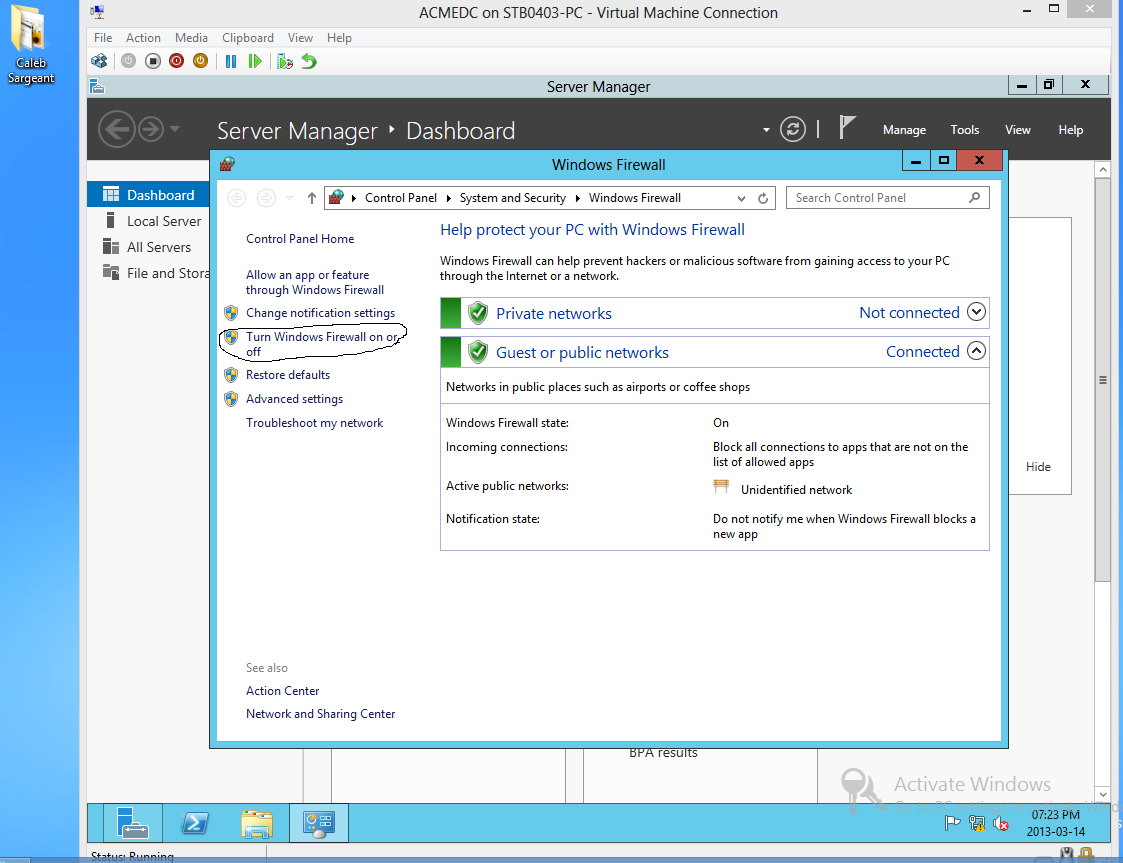Open the Action menu
The width and height of the screenshot is (1123, 863).
tap(143, 38)
